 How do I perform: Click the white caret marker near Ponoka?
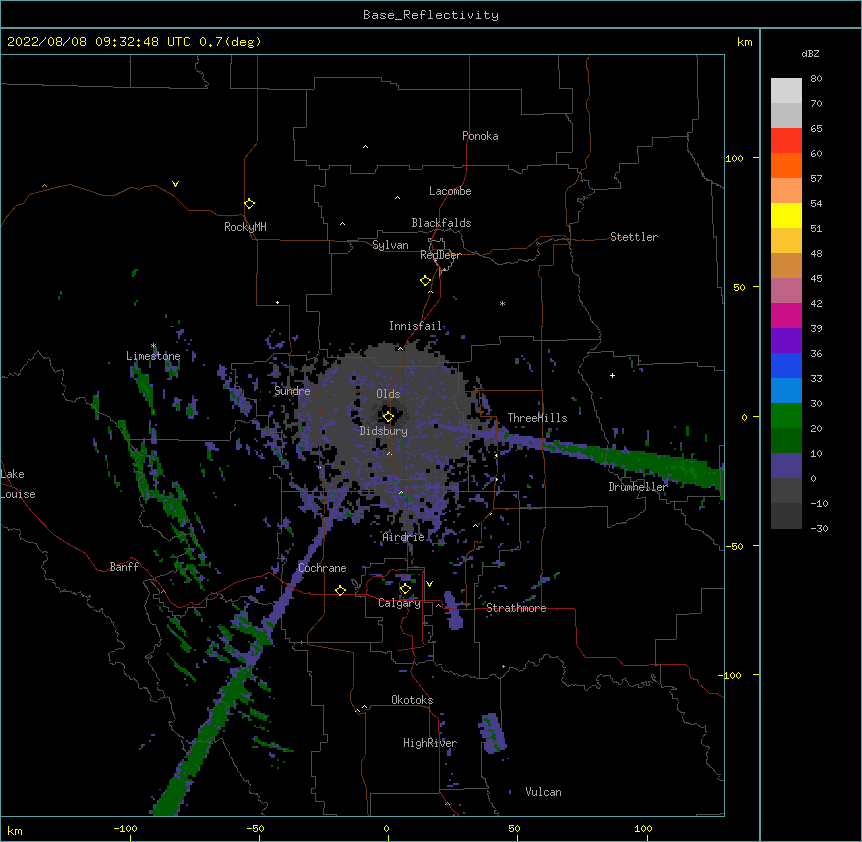(366, 147)
